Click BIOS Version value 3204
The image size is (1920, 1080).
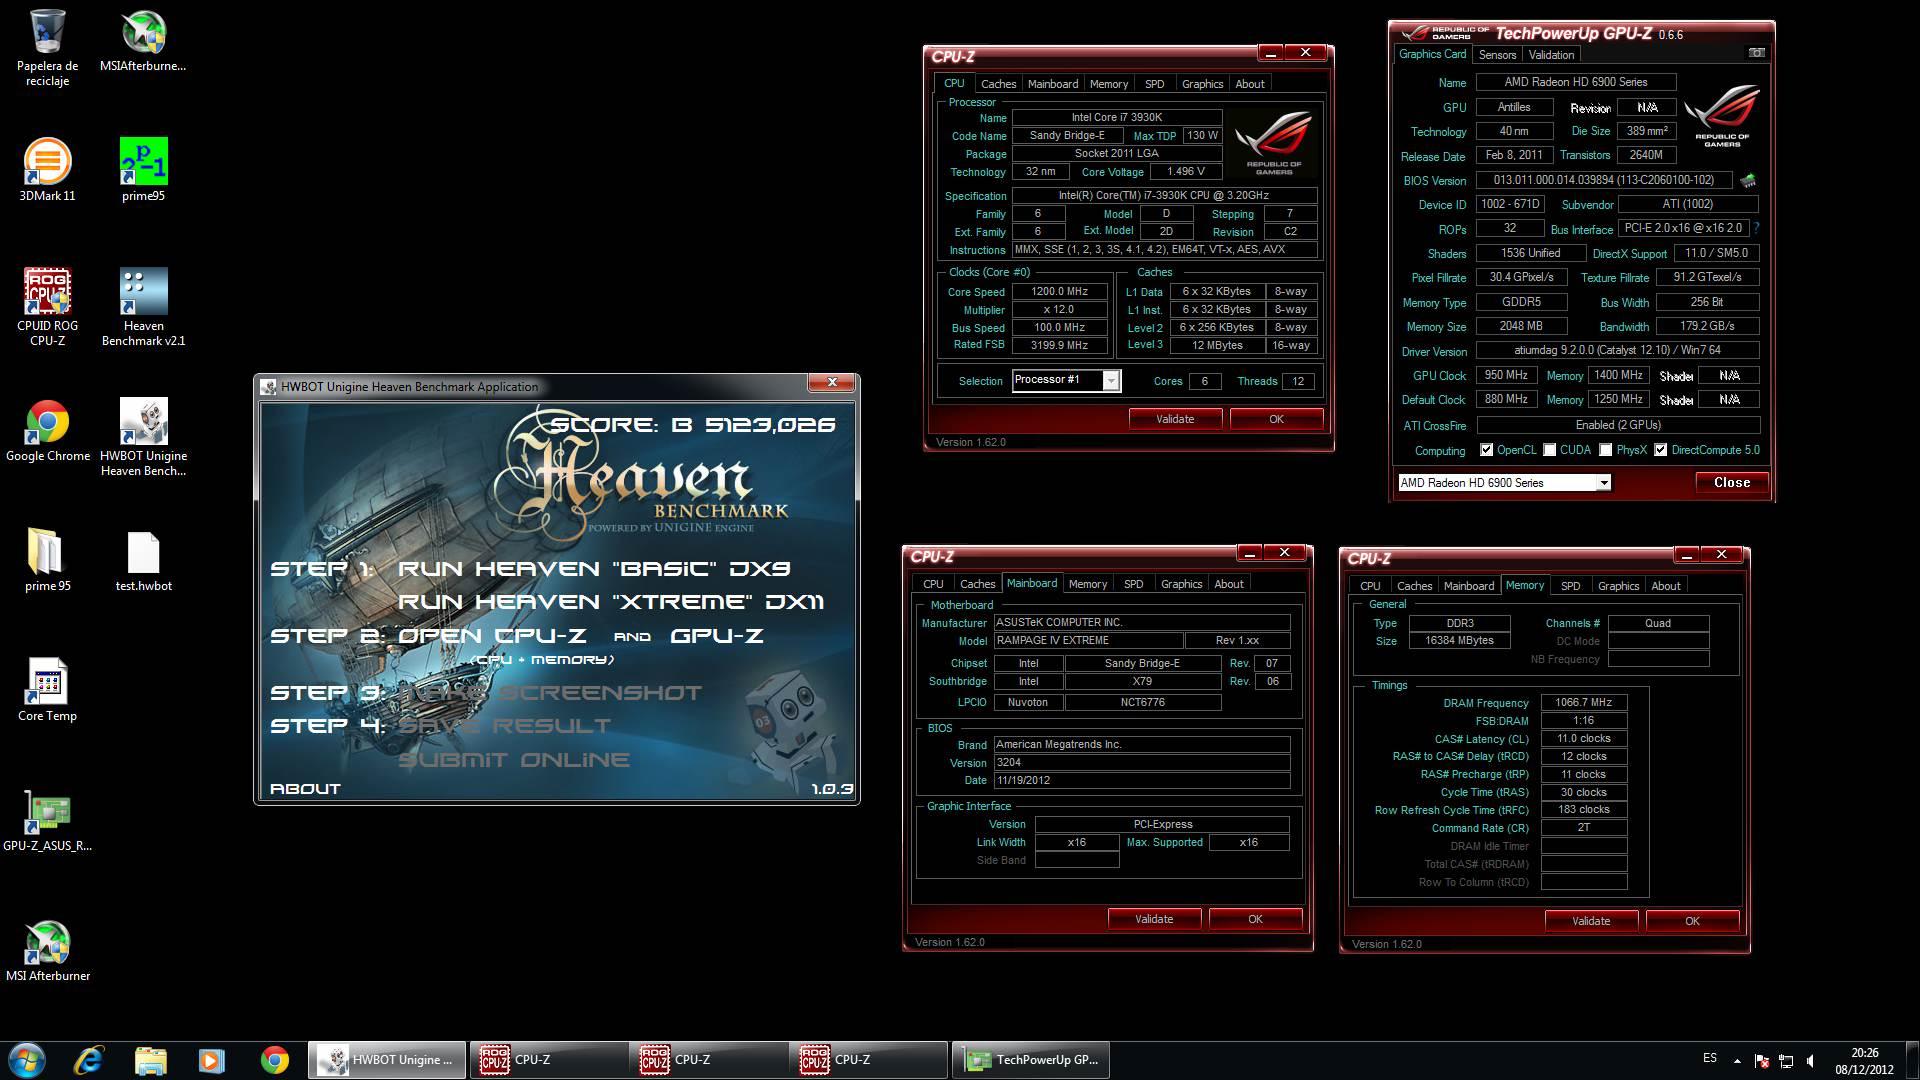(x=1141, y=763)
